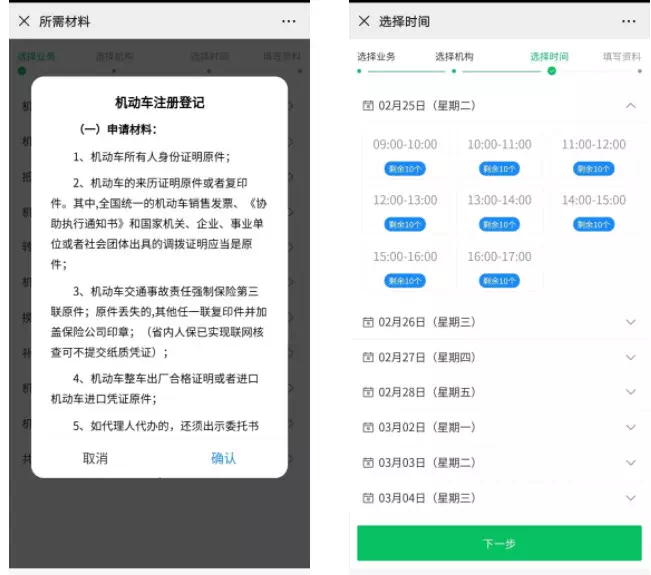Click the calendar icon beside 02月27日
The height and width of the screenshot is (575, 651).
pos(367,357)
